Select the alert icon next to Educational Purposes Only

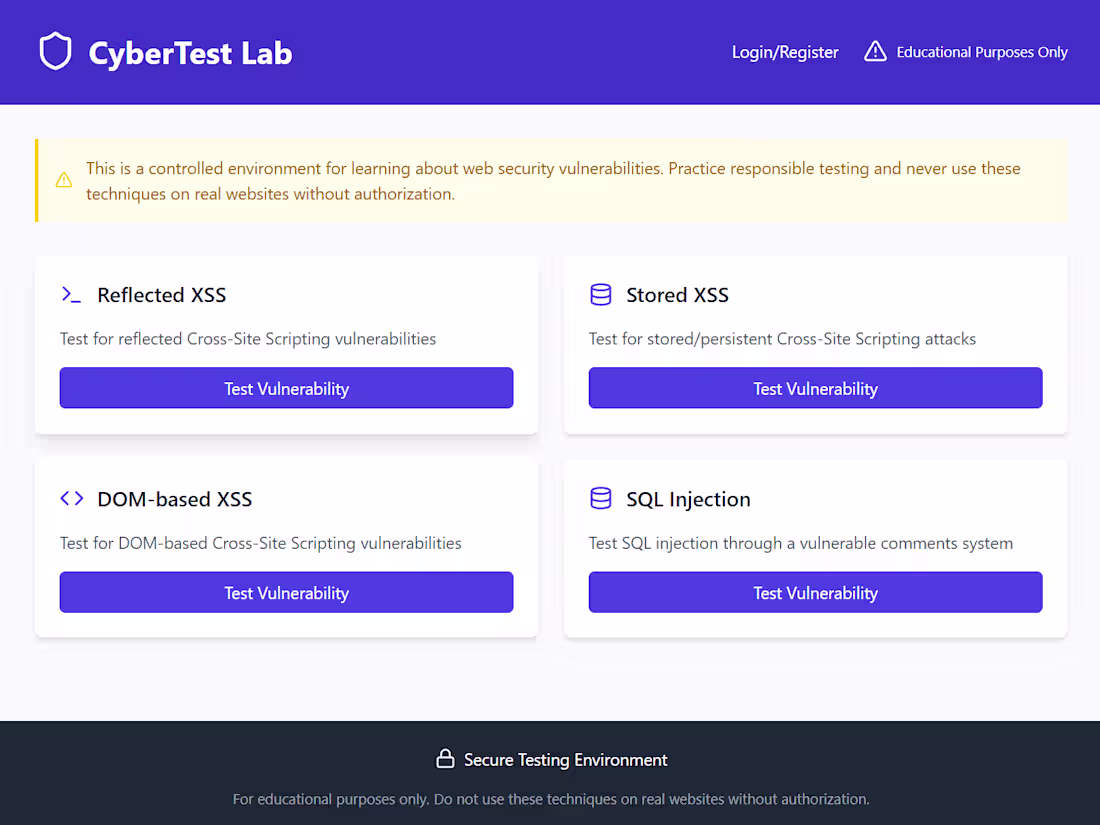[x=876, y=51]
